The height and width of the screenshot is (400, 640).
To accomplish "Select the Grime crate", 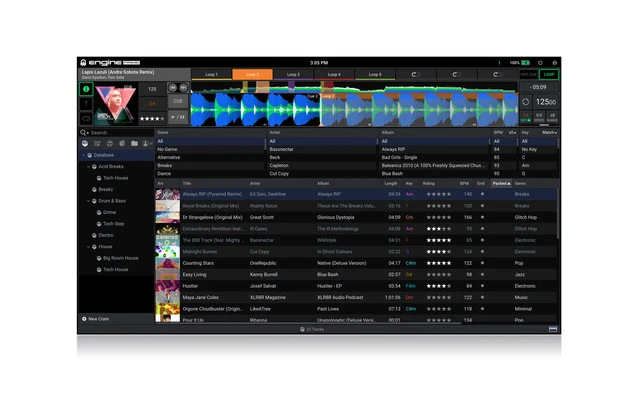I will point(109,212).
